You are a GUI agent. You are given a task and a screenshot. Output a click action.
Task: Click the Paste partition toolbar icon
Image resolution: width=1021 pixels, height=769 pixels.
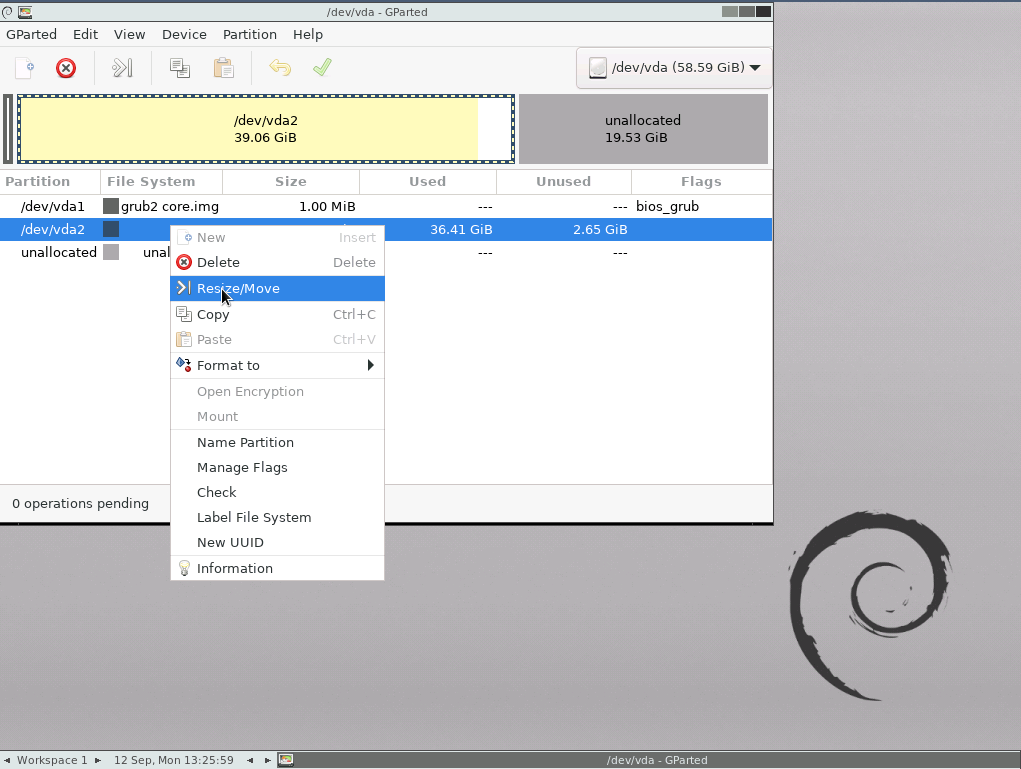[223, 68]
